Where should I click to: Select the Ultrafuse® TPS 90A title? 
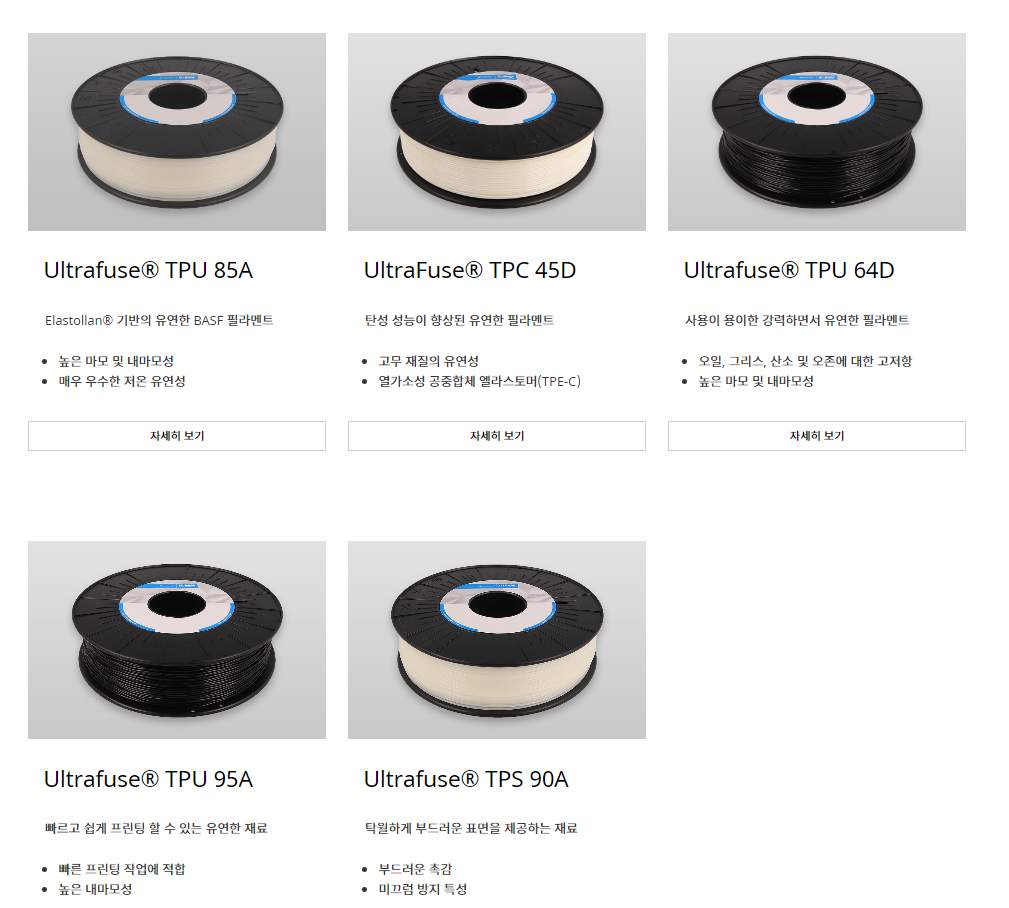466,779
